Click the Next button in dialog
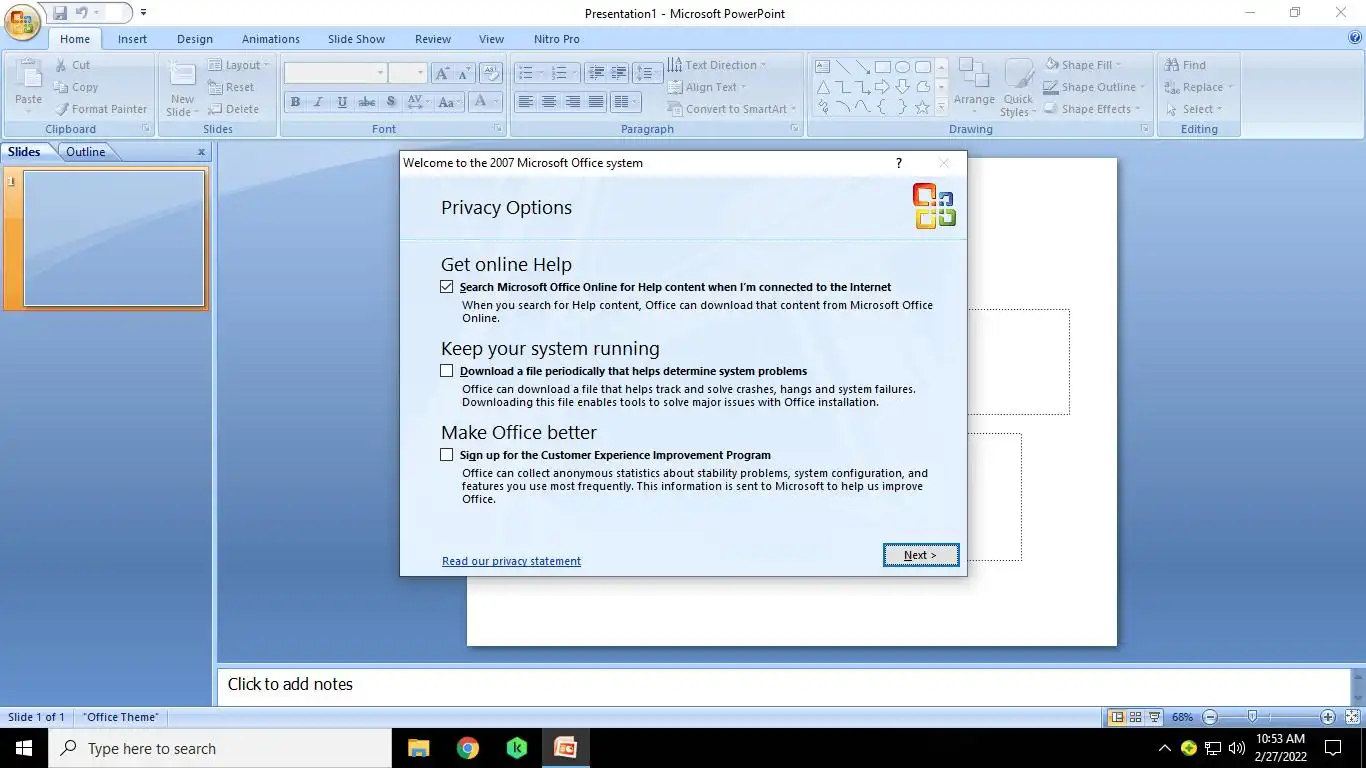The width and height of the screenshot is (1366, 768). (x=921, y=555)
